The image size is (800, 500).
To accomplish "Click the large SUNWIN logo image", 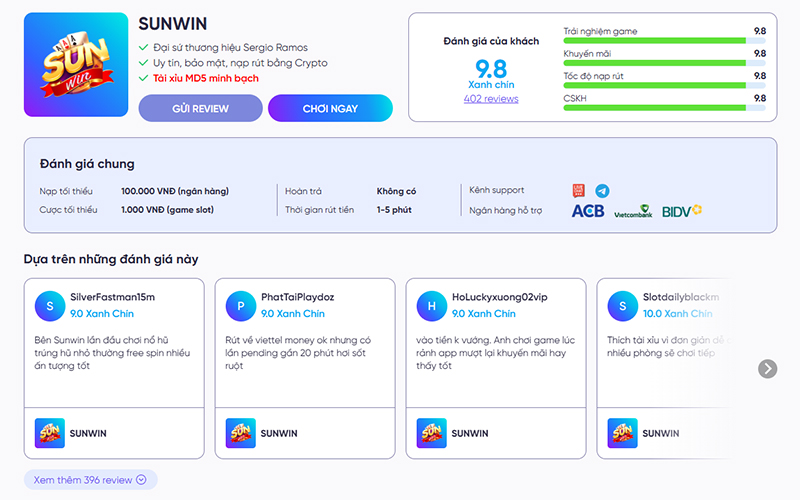I will point(76,65).
